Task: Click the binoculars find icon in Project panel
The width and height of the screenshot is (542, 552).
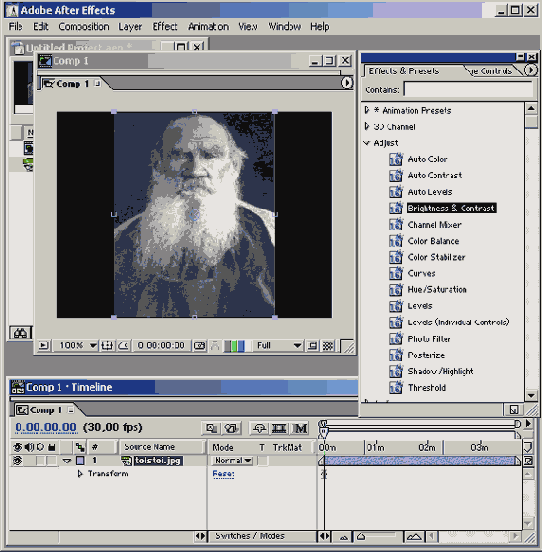Action: tap(20, 333)
